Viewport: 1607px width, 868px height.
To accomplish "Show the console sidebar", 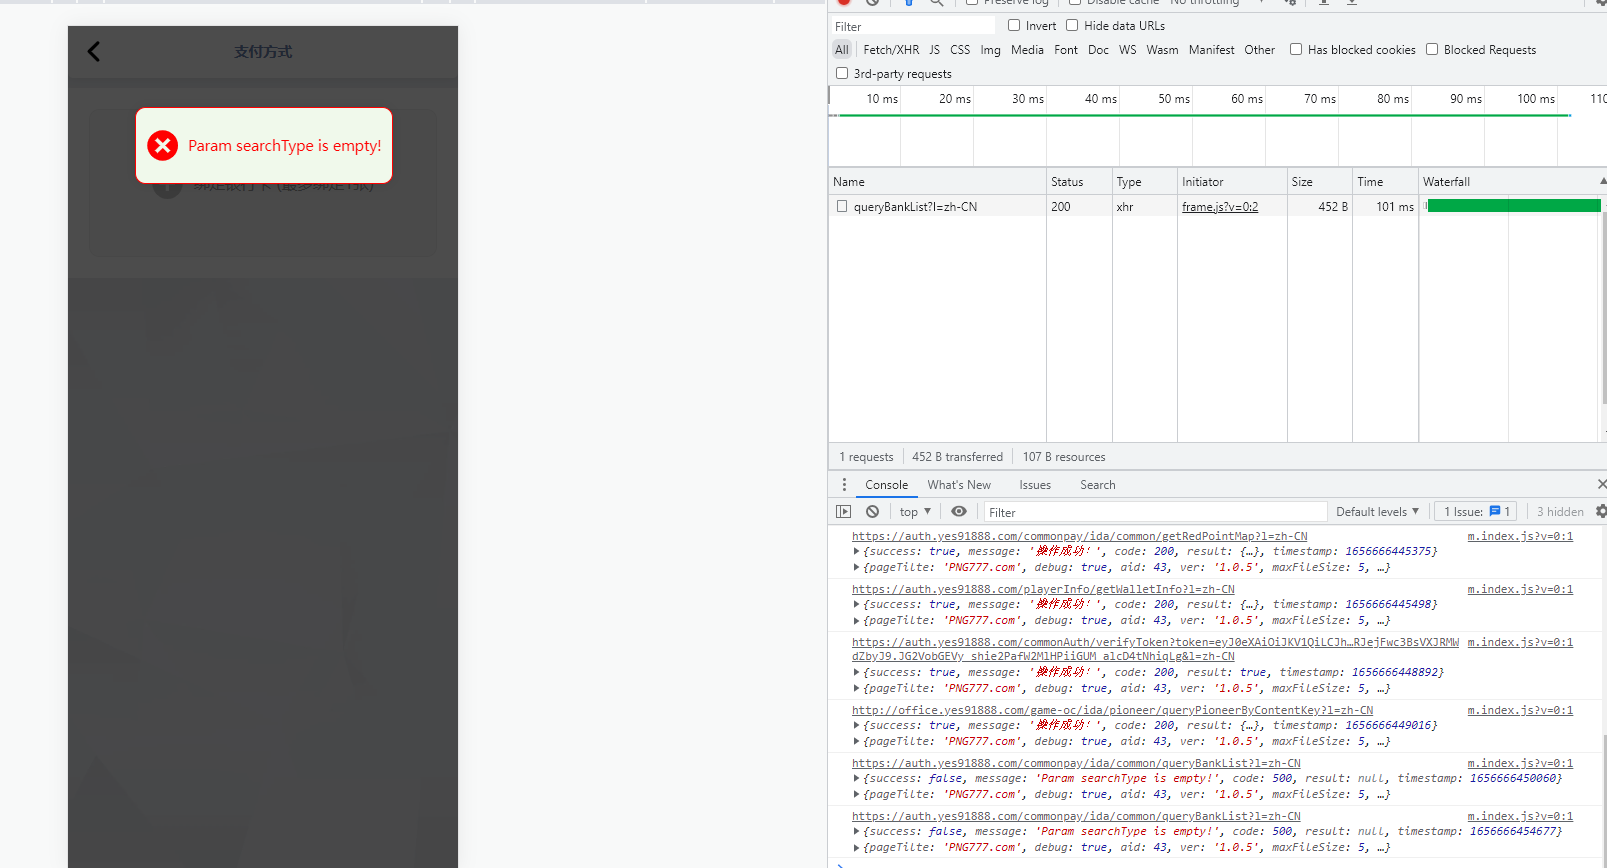I will 844,512.
